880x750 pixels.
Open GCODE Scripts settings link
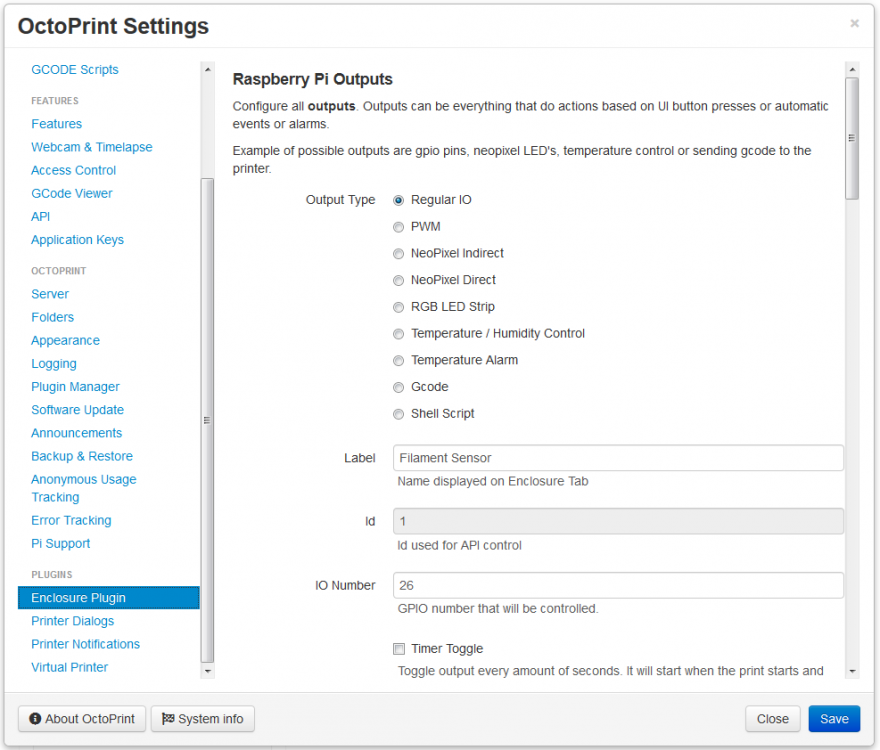click(x=74, y=70)
